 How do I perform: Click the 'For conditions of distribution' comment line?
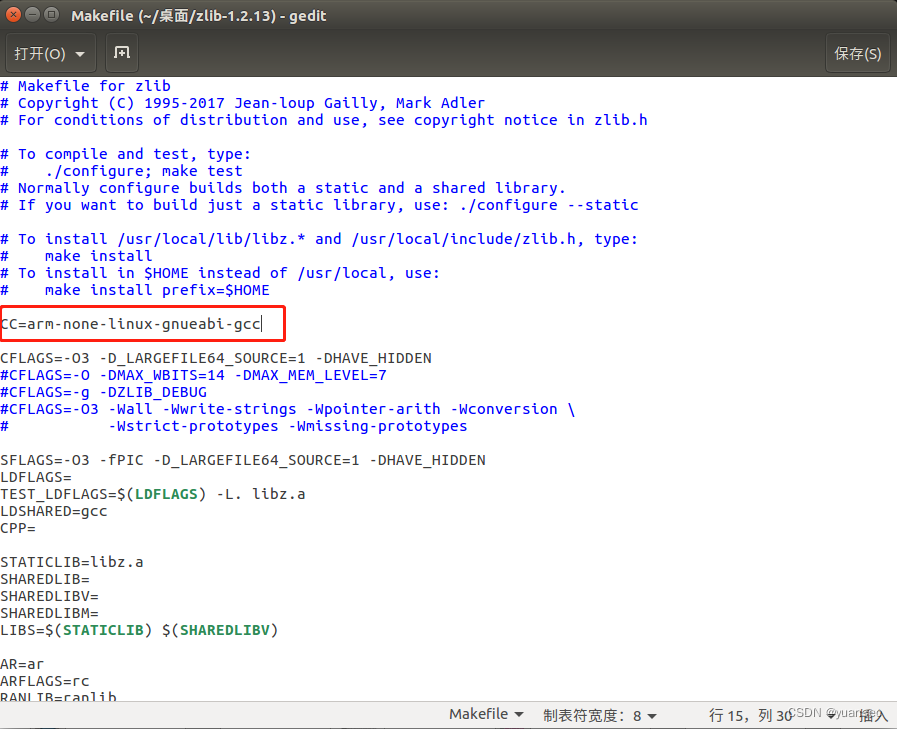[324, 120]
